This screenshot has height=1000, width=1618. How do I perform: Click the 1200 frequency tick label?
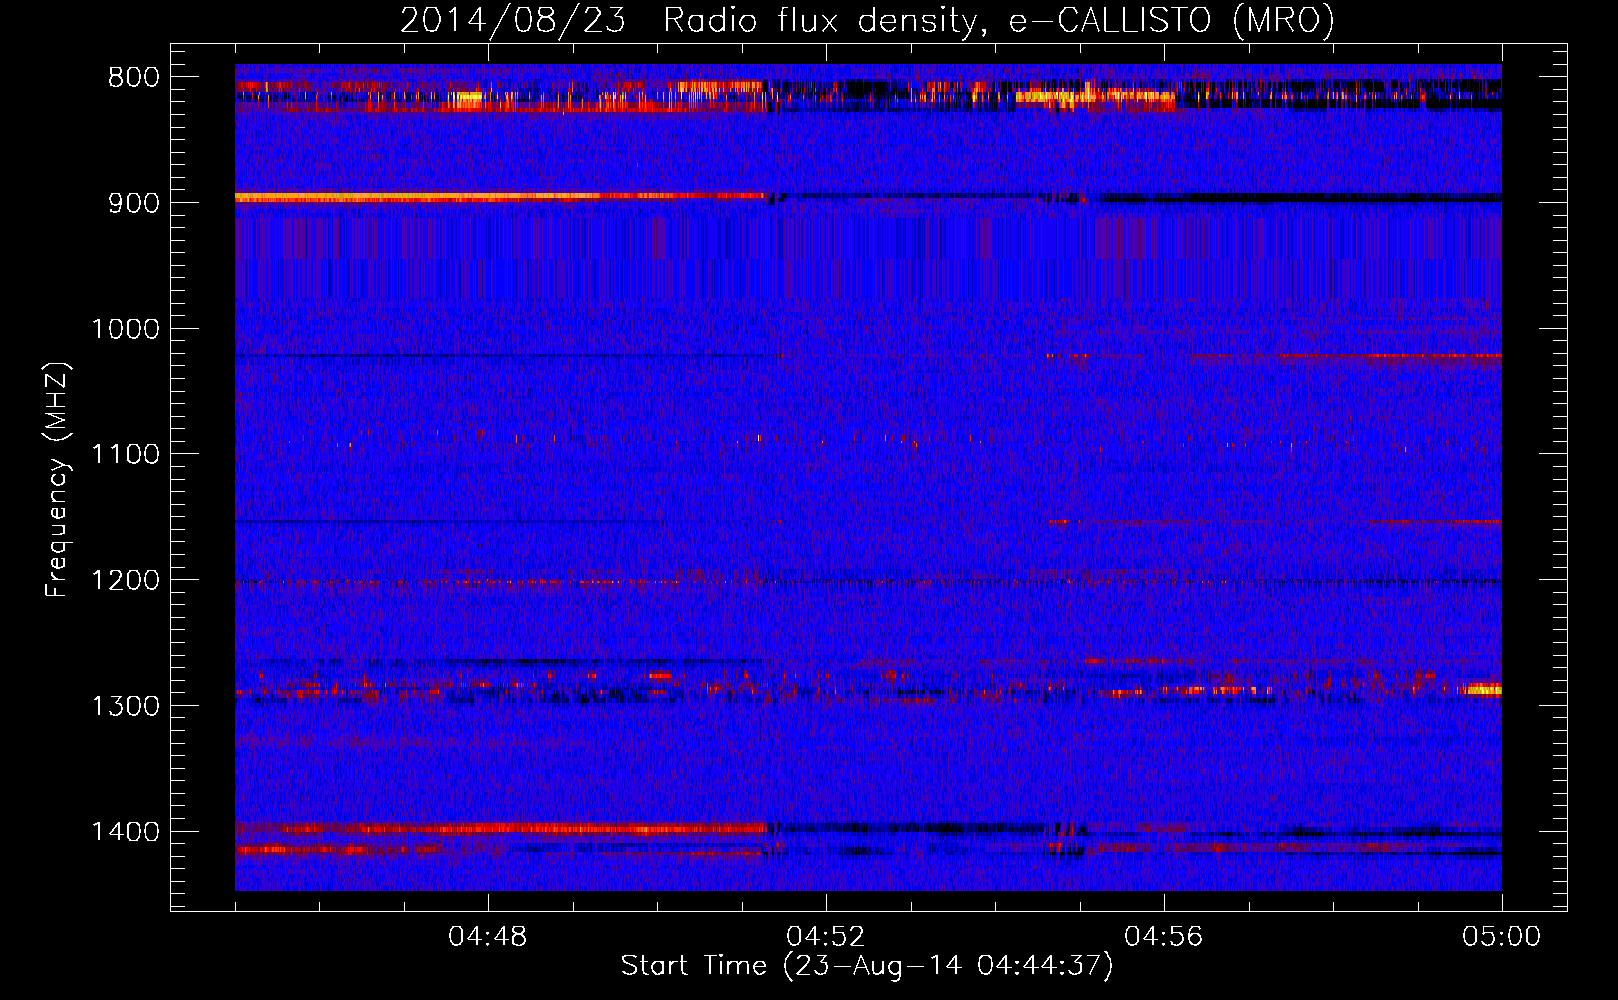(x=126, y=581)
